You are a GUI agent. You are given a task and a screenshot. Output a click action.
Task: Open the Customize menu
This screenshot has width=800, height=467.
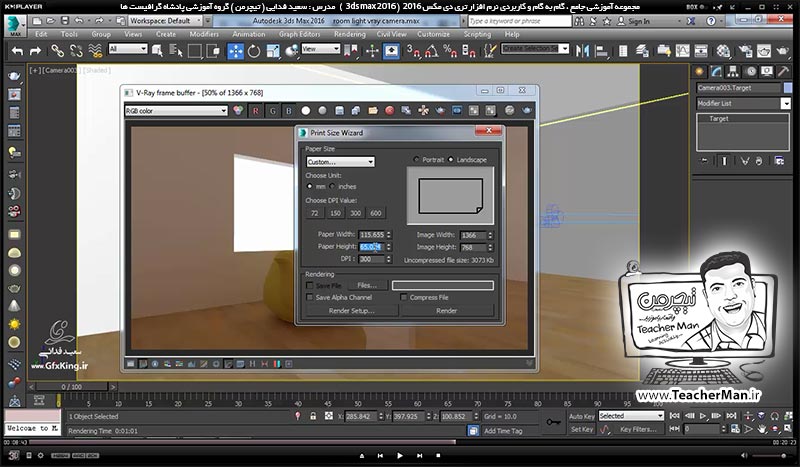[x=434, y=34]
